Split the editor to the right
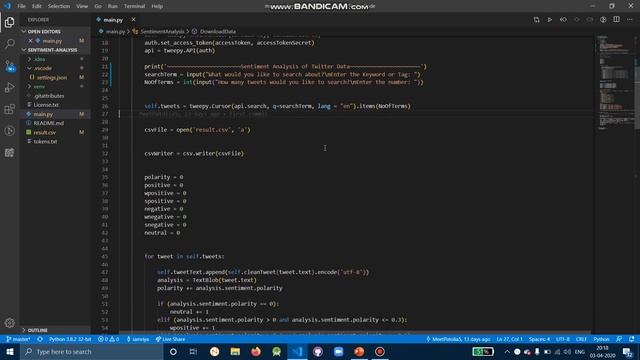The width and height of the screenshot is (640, 360). 617,20
